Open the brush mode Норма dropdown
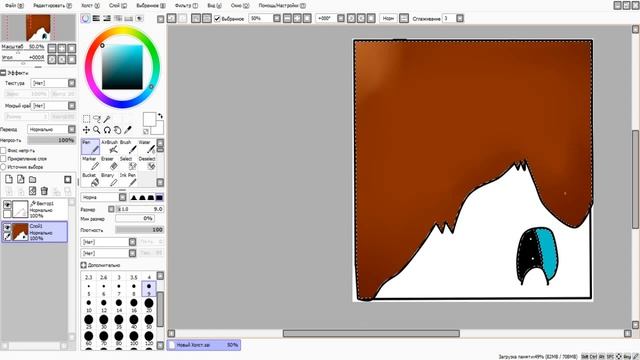This screenshot has width=640, height=360. [104, 197]
